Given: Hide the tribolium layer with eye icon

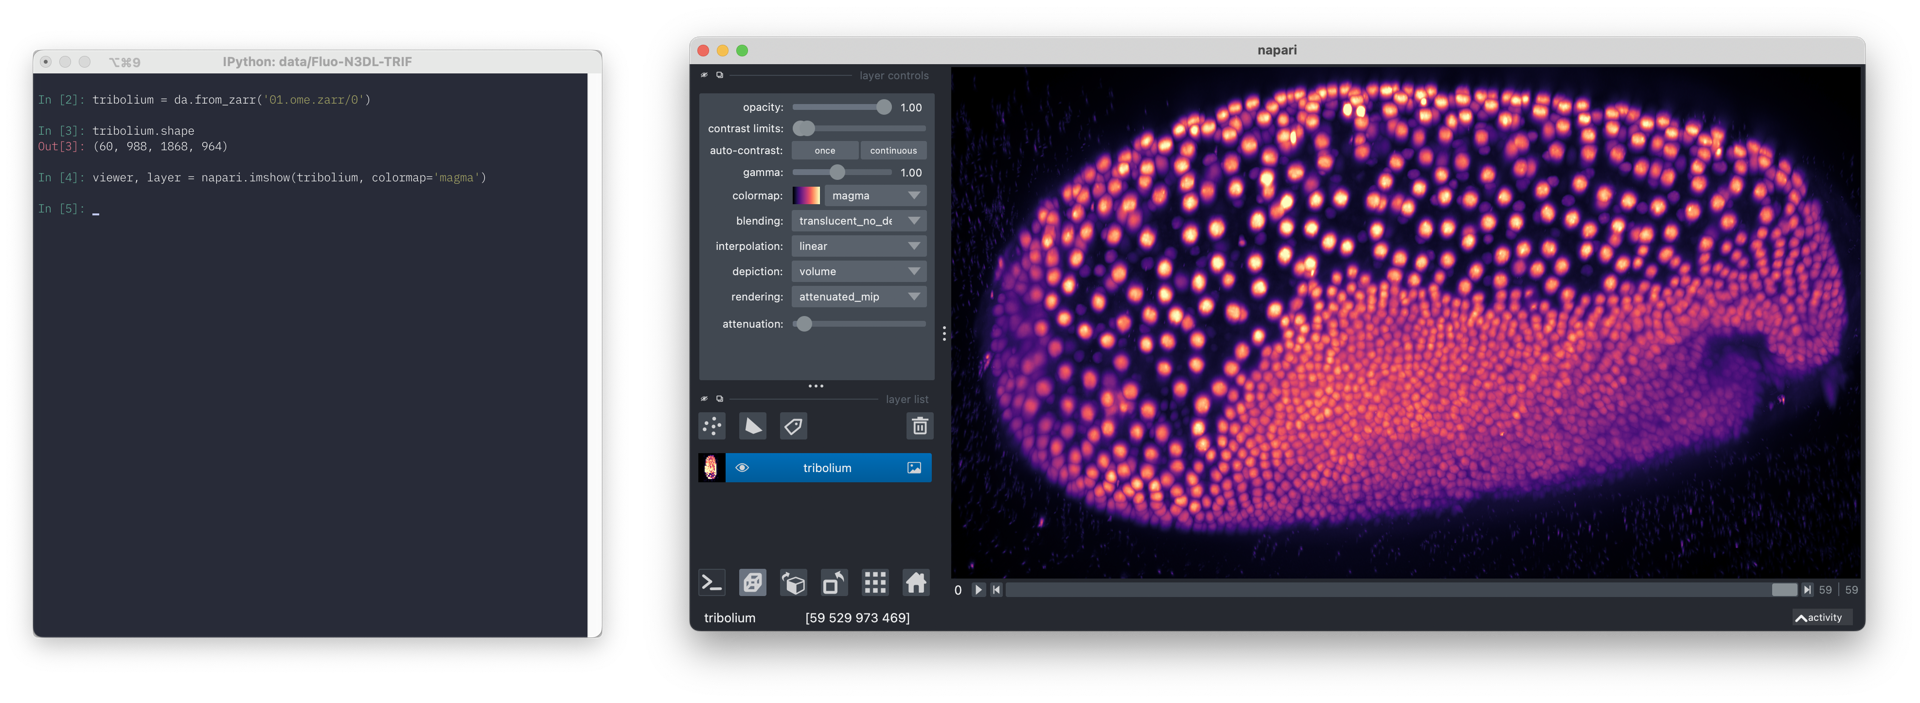Looking at the screenshot, I should coord(742,468).
